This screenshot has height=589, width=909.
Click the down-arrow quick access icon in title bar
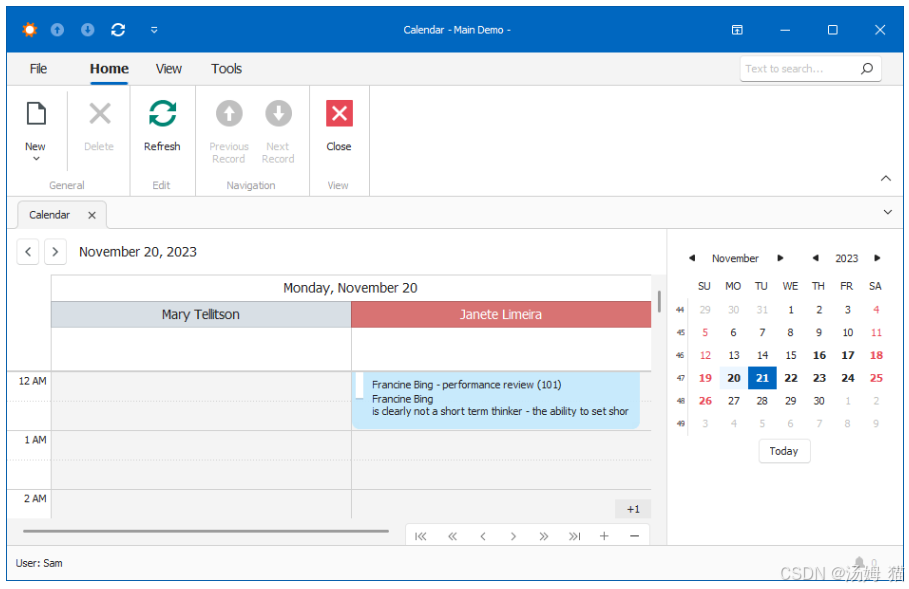(x=88, y=30)
